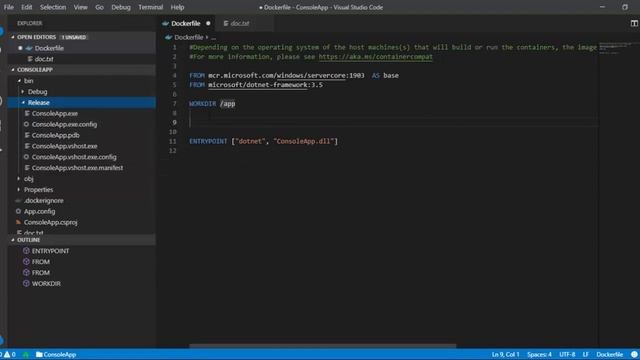Click the horizontal editor scrollbar
Image resolution: width=640 pixels, height=360 pixels.
[322, 346]
